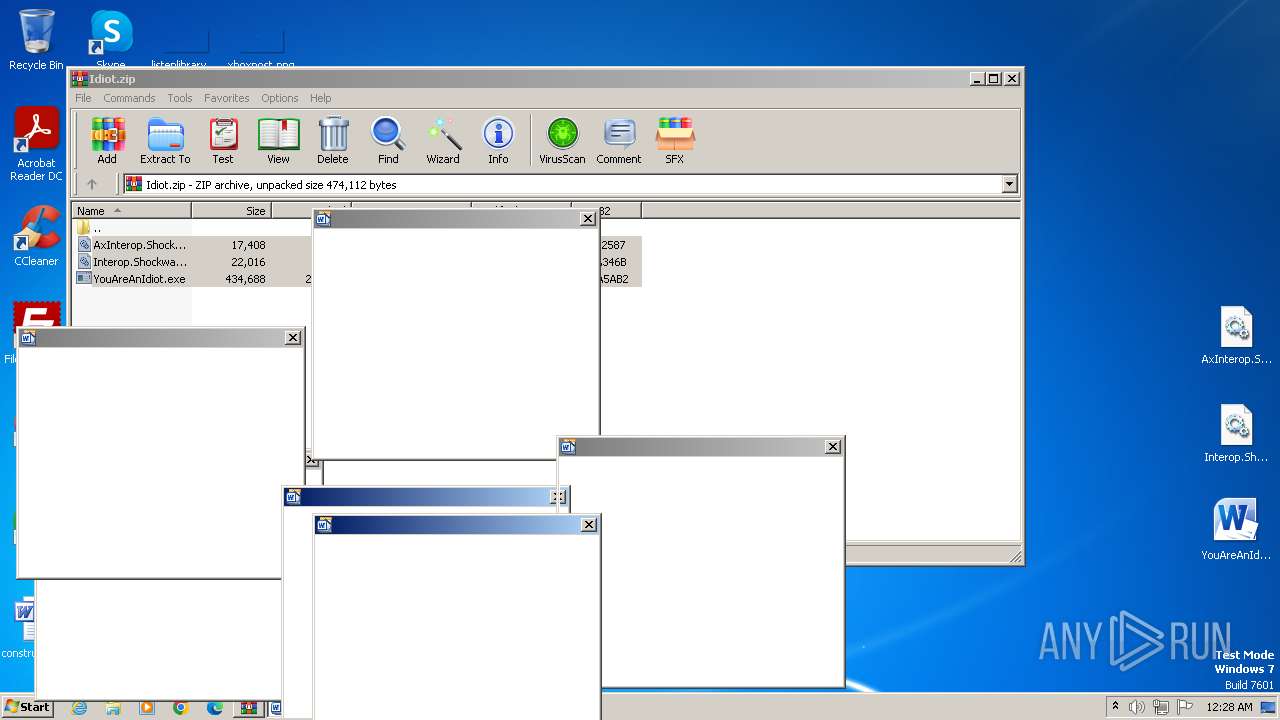This screenshot has width=1280, height=720.
Task: Close the blank popup over the desktop shortcuts
Action: point(293,338)
